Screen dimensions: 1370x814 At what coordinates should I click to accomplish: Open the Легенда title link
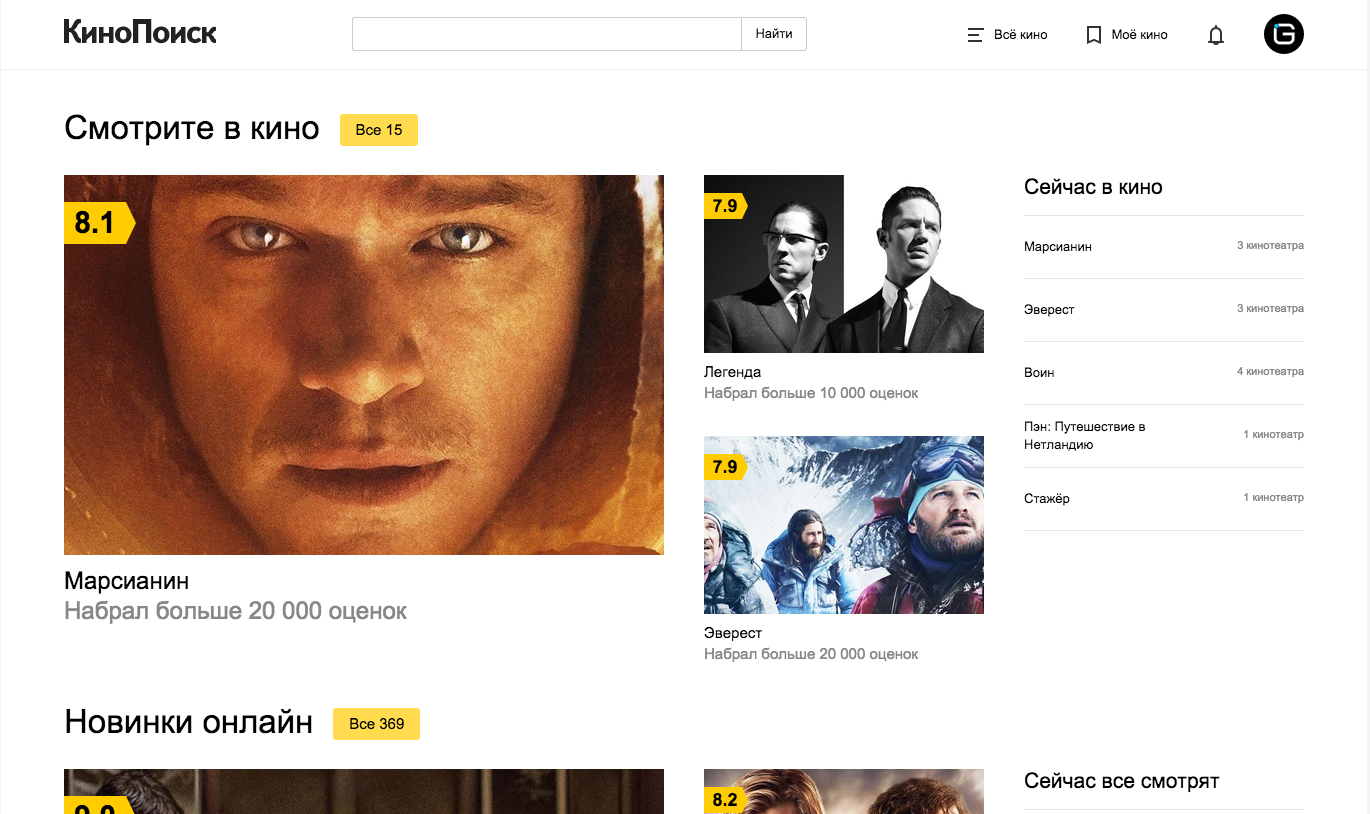(x=733, y=372)
